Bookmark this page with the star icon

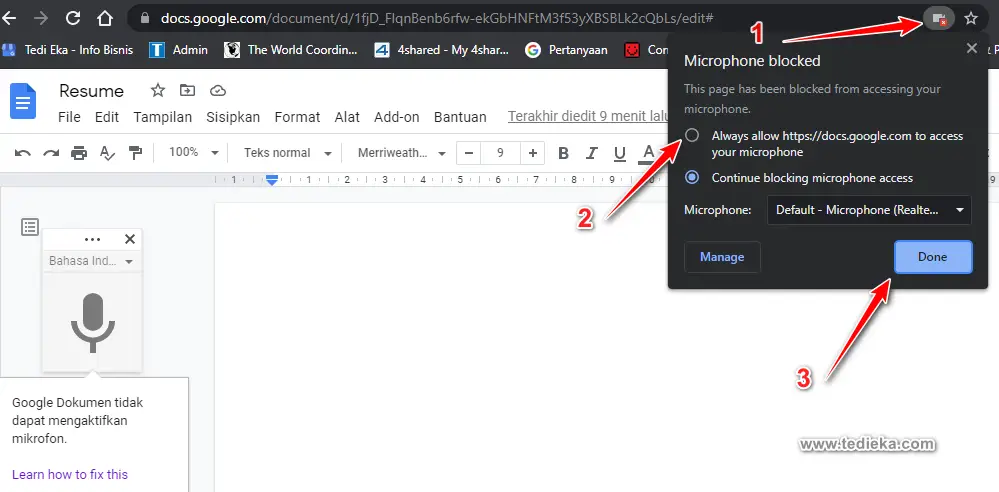(x=970, y=18)
